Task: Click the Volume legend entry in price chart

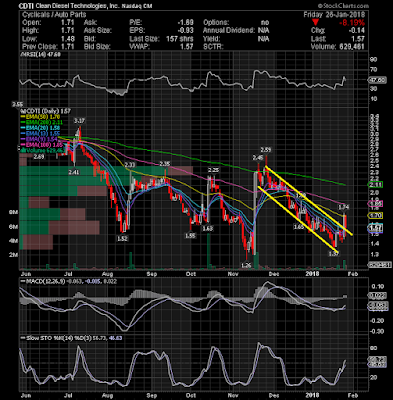Action: point(43,151)
